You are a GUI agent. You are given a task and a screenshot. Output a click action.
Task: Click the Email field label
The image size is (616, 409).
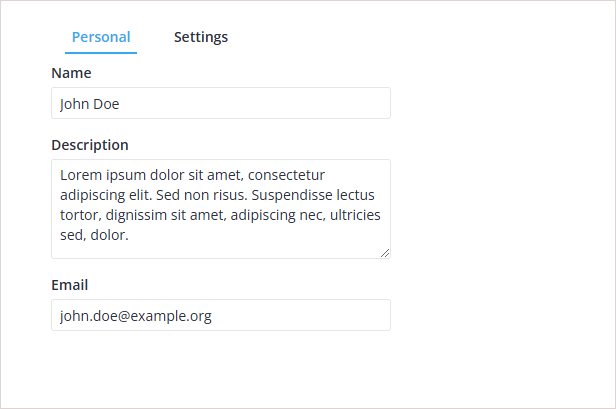[x=70, y=285]
